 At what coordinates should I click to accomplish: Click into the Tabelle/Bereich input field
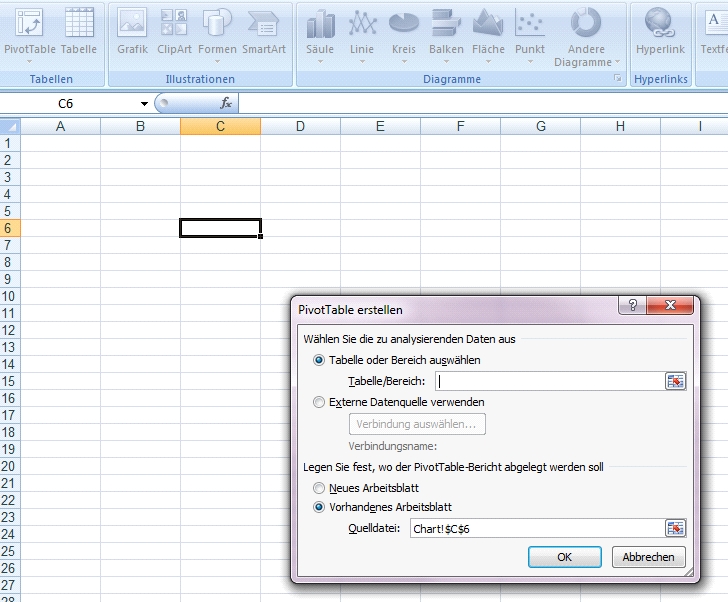548,381
